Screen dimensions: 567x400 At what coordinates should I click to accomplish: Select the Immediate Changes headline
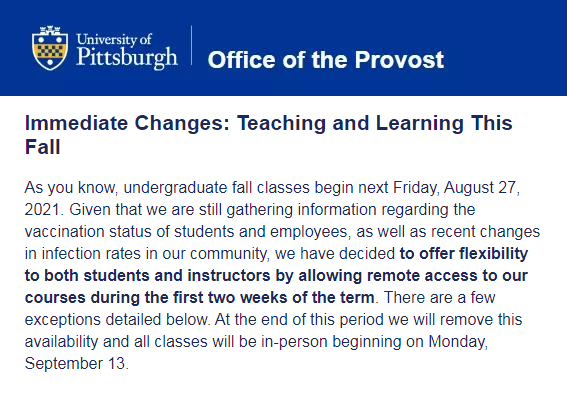(268, 135)
